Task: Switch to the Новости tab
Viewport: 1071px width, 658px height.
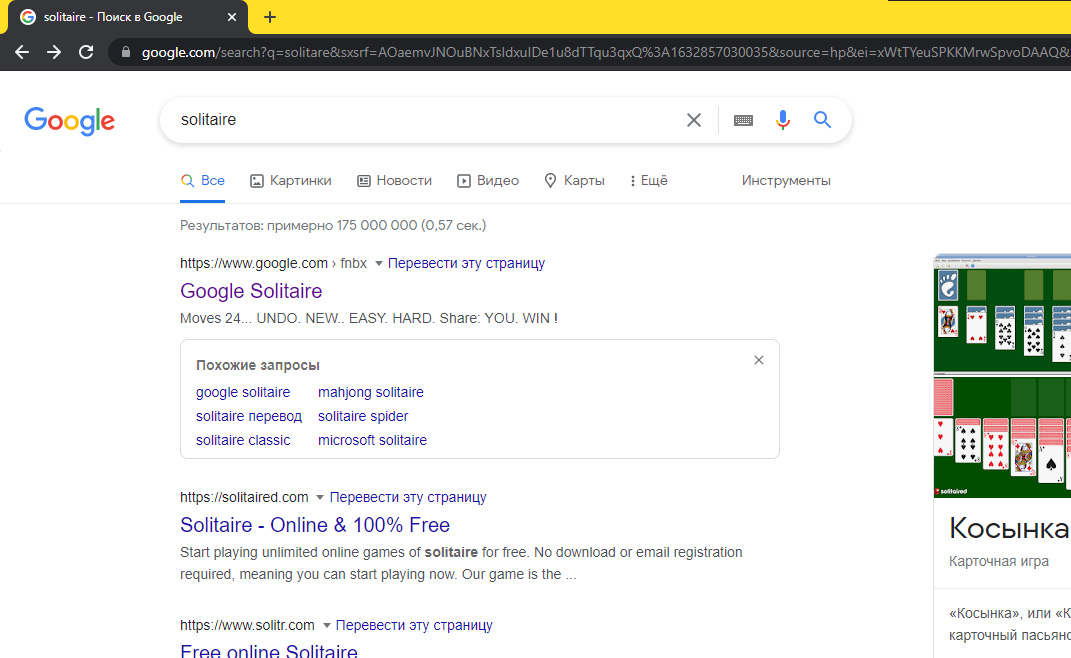Action: coord(395,180)
